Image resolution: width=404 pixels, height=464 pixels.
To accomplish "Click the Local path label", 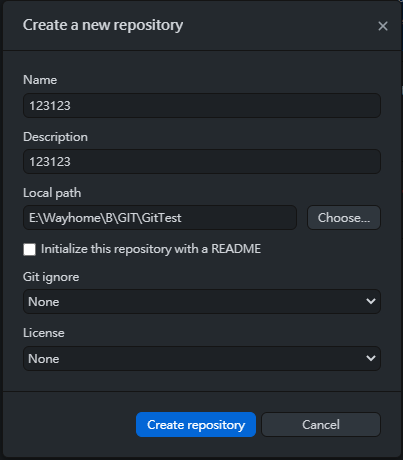I will (x=52, y=193).
